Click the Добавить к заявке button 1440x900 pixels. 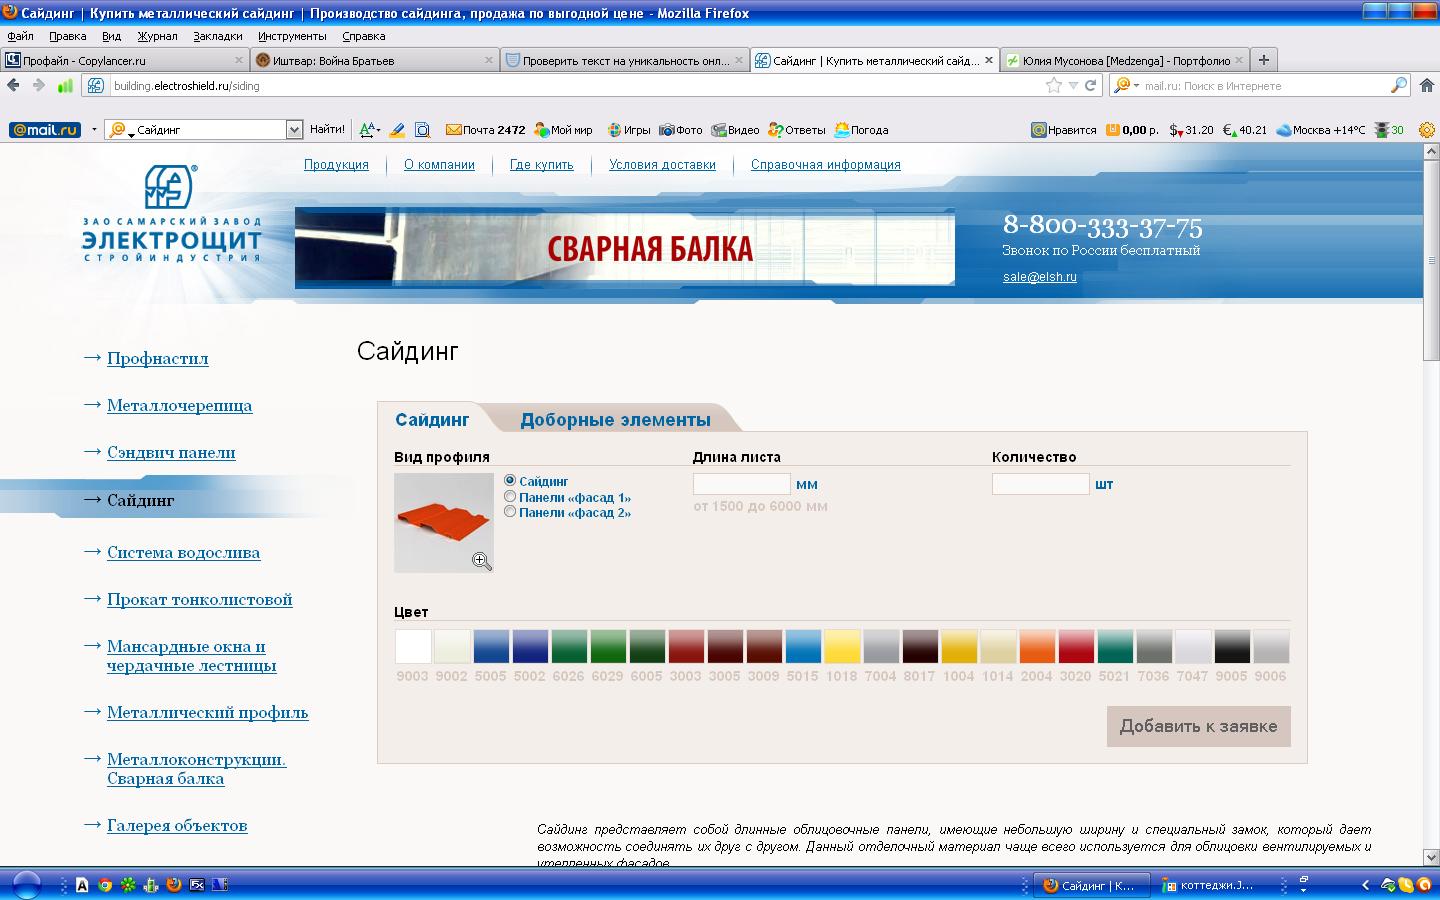click(1198, 726)
